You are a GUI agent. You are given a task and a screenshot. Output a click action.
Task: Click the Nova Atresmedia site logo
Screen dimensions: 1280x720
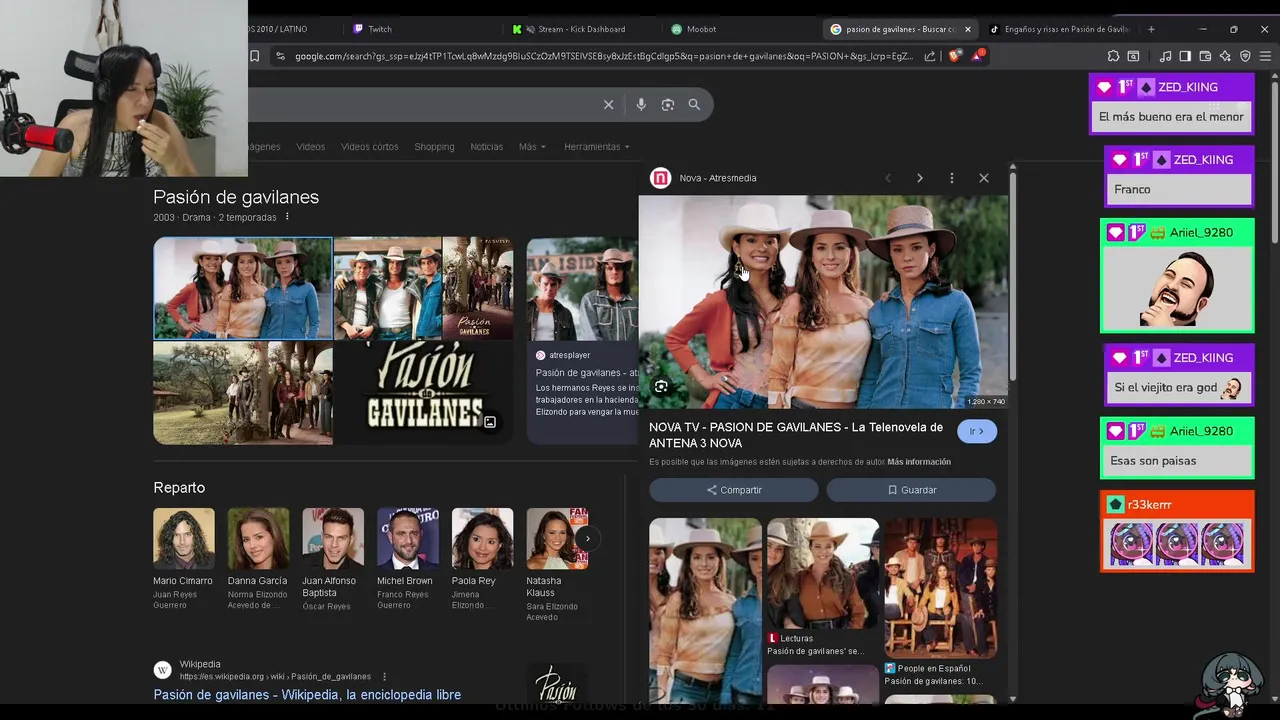point(660,178)
